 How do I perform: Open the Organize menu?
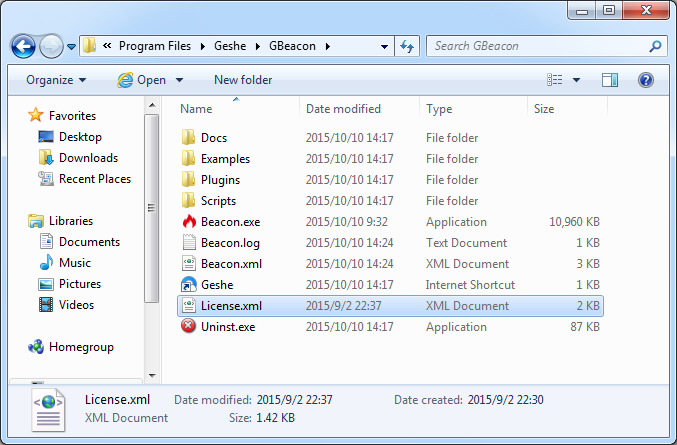pos(56,80)
